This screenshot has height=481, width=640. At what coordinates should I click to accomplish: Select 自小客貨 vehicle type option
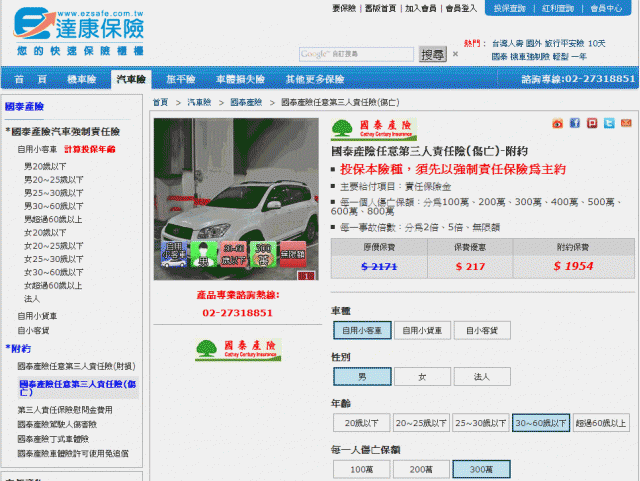482,330
